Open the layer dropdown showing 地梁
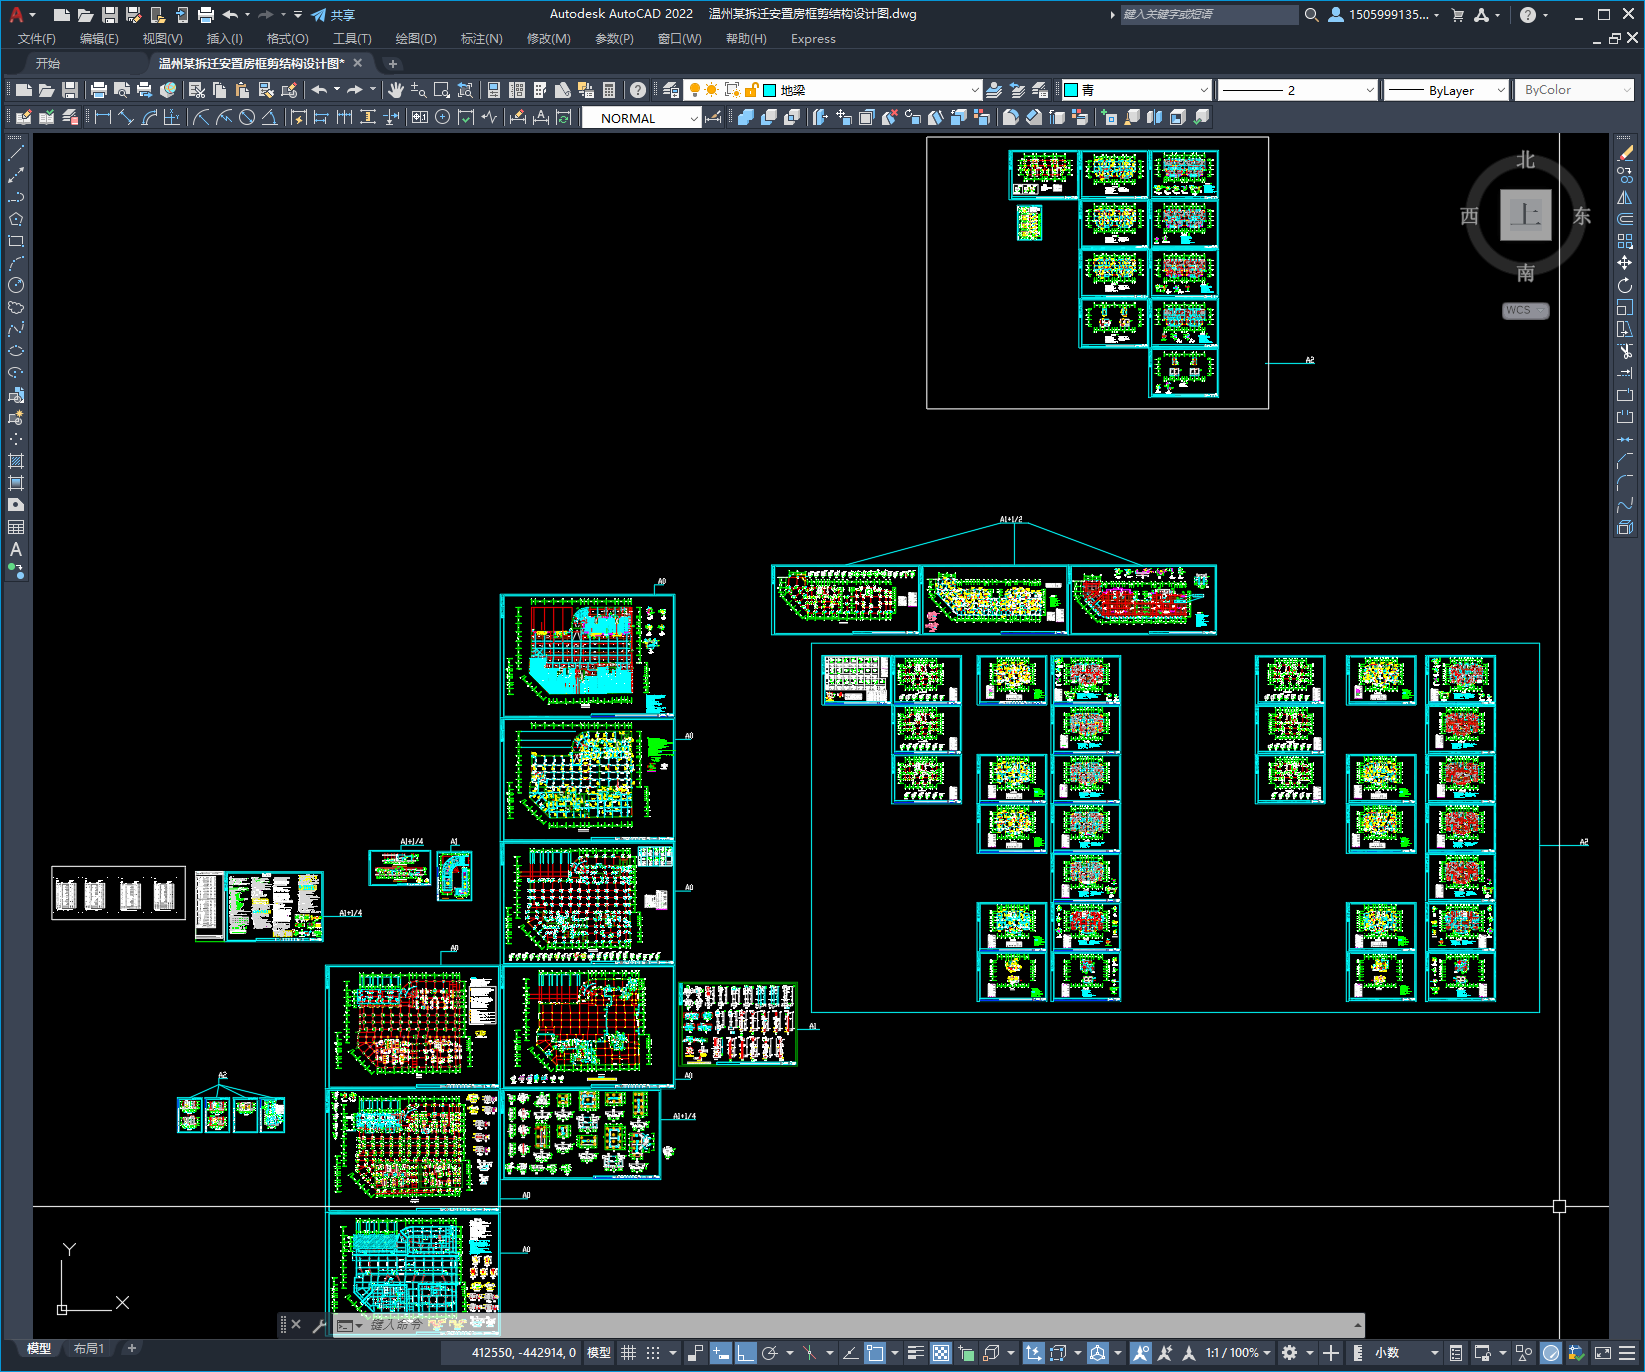1645x1372 pixels. click(832, 90)
